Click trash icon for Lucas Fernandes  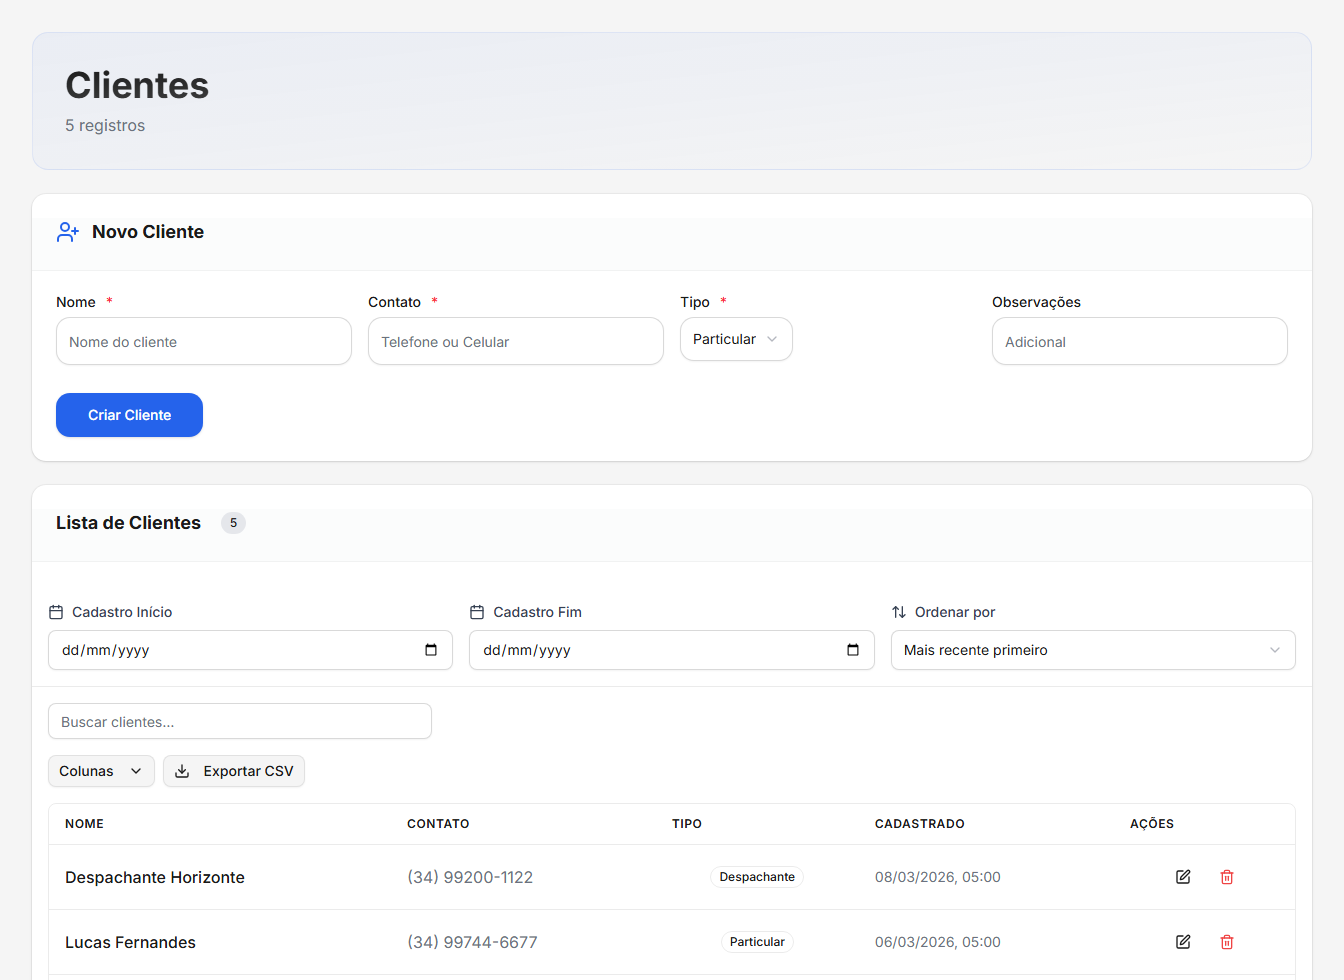tap(1227, 942)
